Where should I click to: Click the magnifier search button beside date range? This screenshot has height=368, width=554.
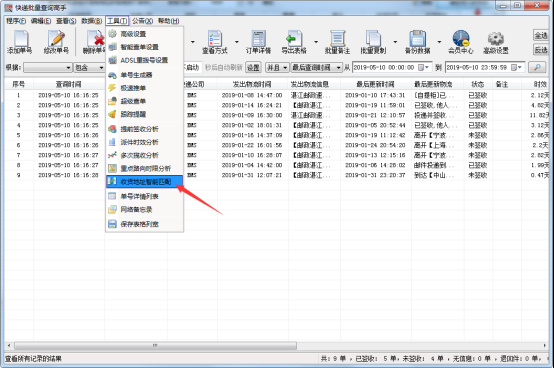click(x=537, y=67)
